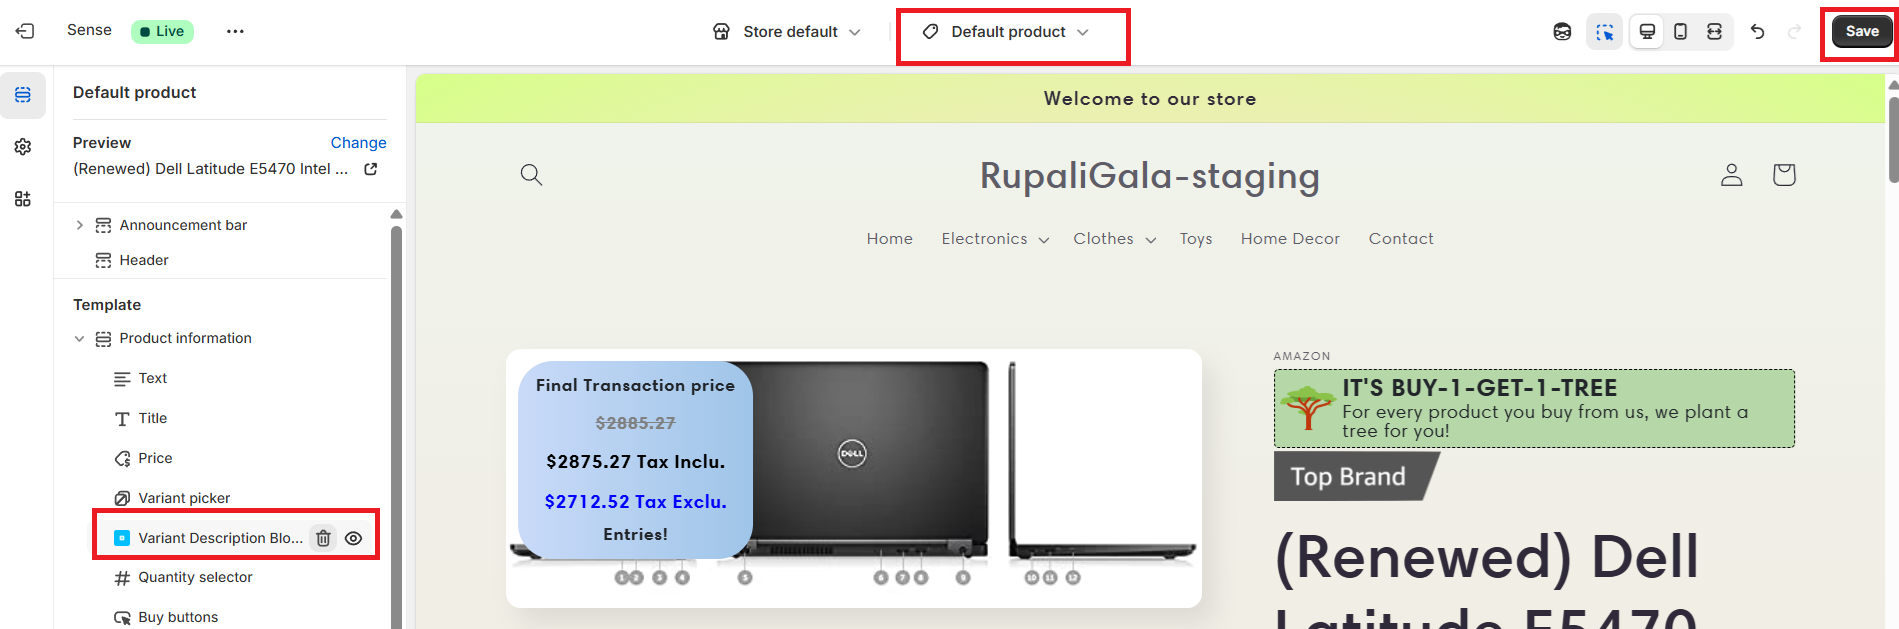Expand the Clothes menu
Image resolution: width=1899 pixels, height=629 pixels.
1114,239
